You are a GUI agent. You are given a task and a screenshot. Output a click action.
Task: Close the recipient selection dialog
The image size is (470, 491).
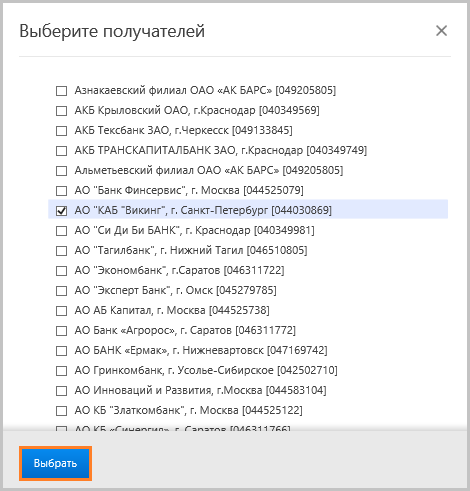[441, 31]
